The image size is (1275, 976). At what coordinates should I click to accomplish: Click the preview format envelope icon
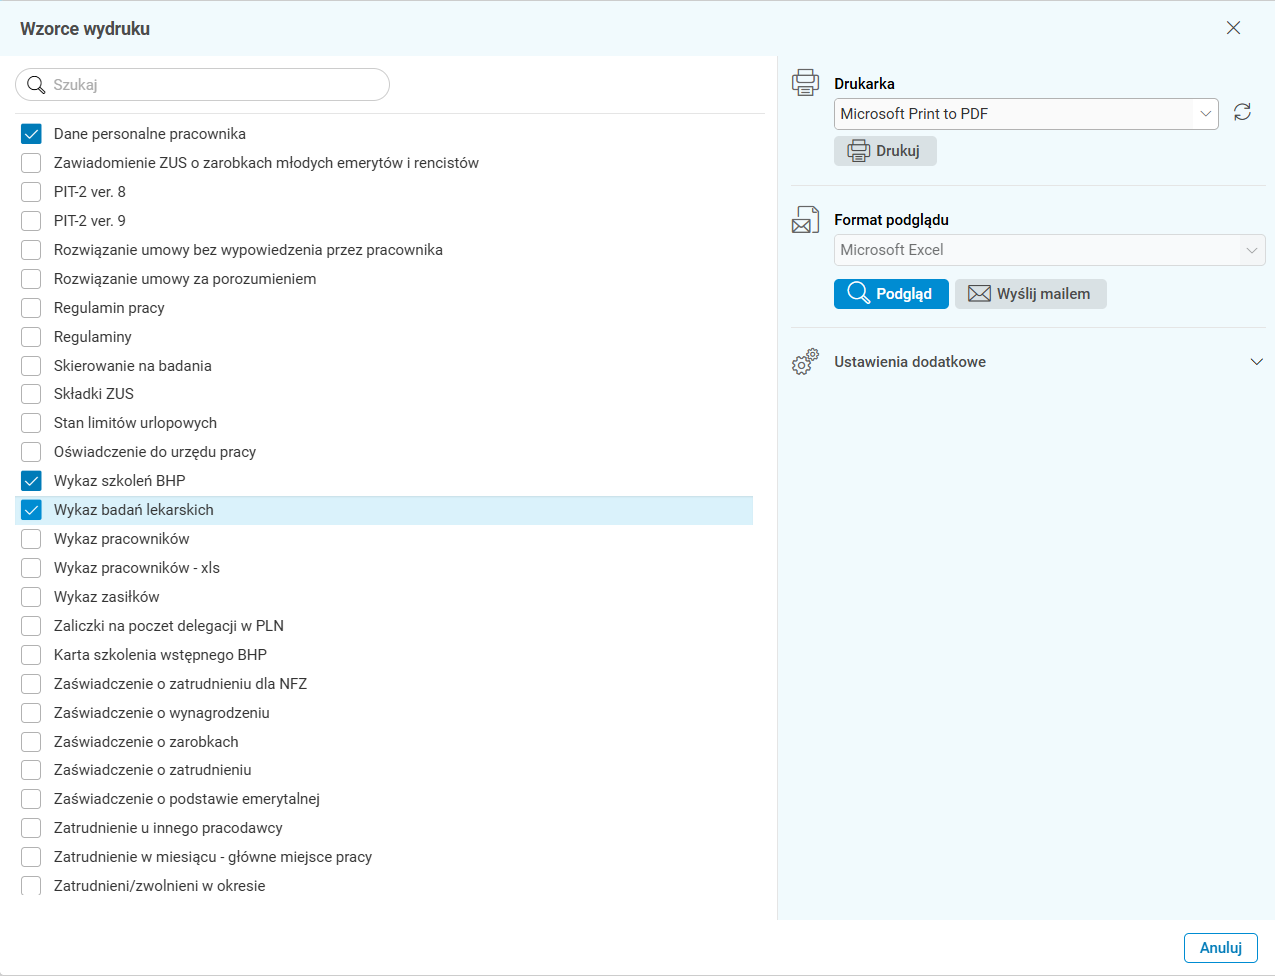[x=805, y=220]
